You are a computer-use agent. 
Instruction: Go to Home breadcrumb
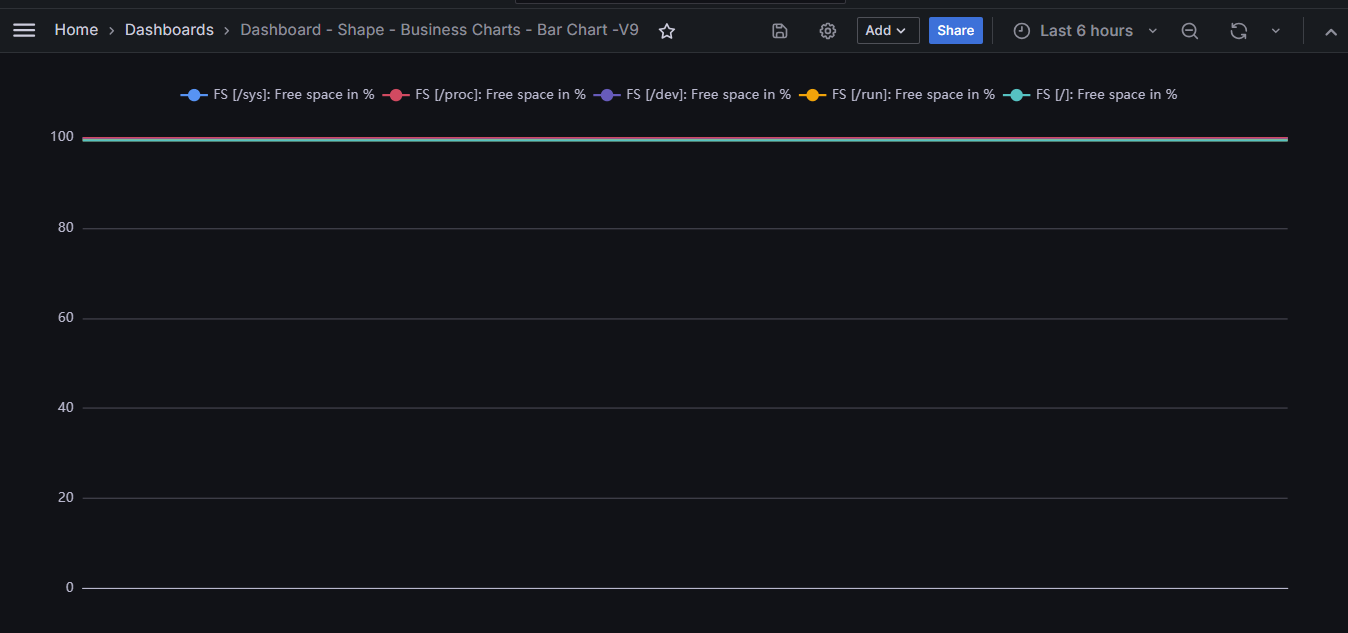(x=76, y=30)
